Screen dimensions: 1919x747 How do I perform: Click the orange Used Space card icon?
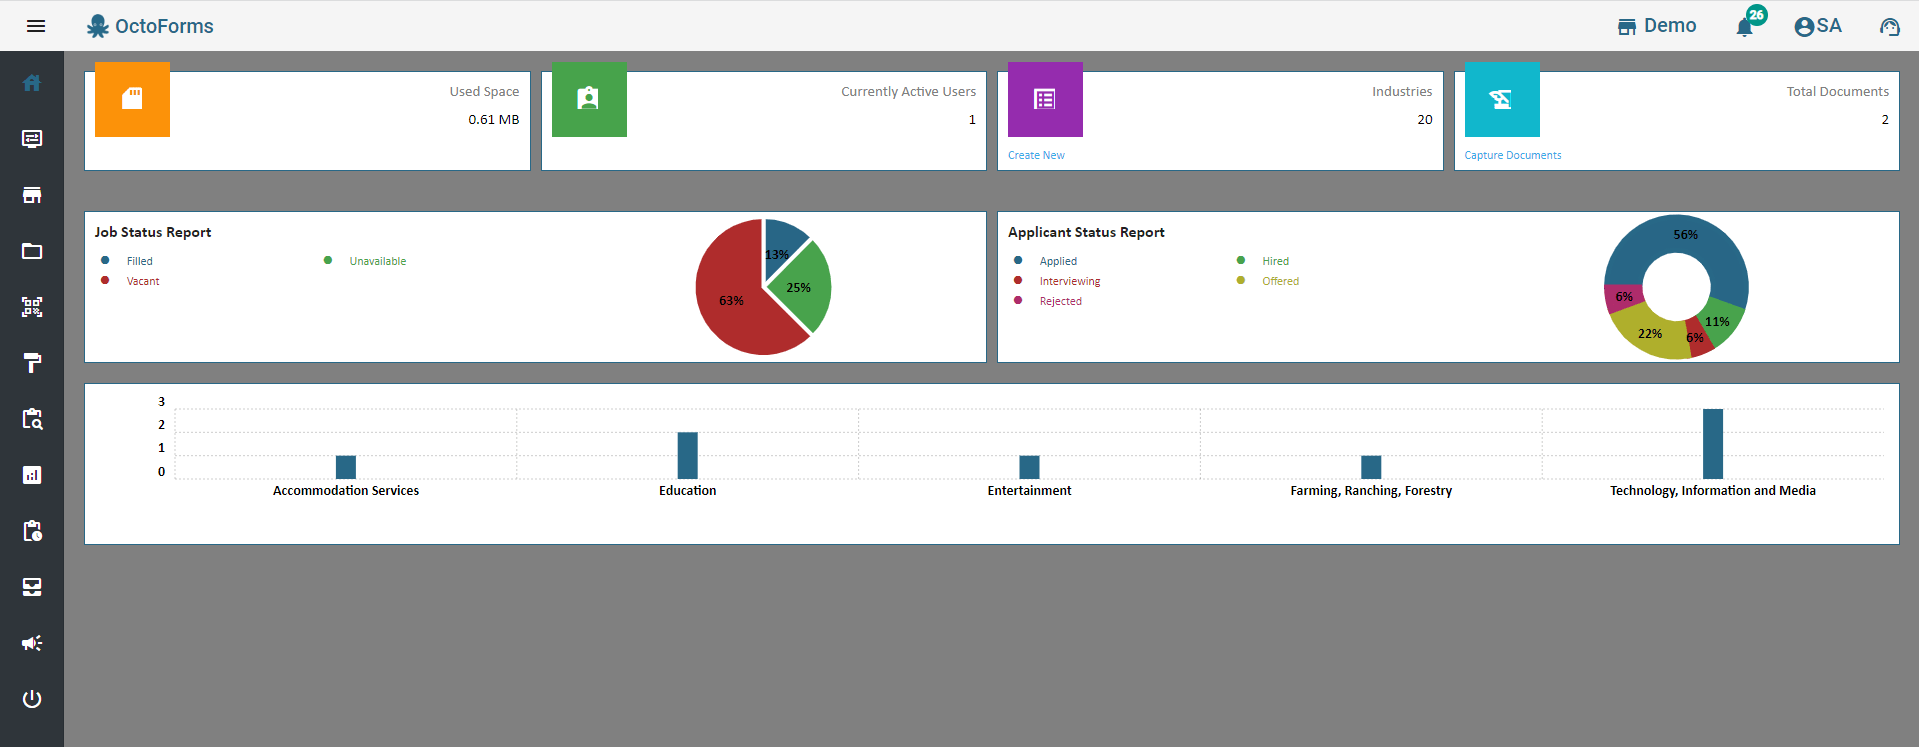click(132, 99)
